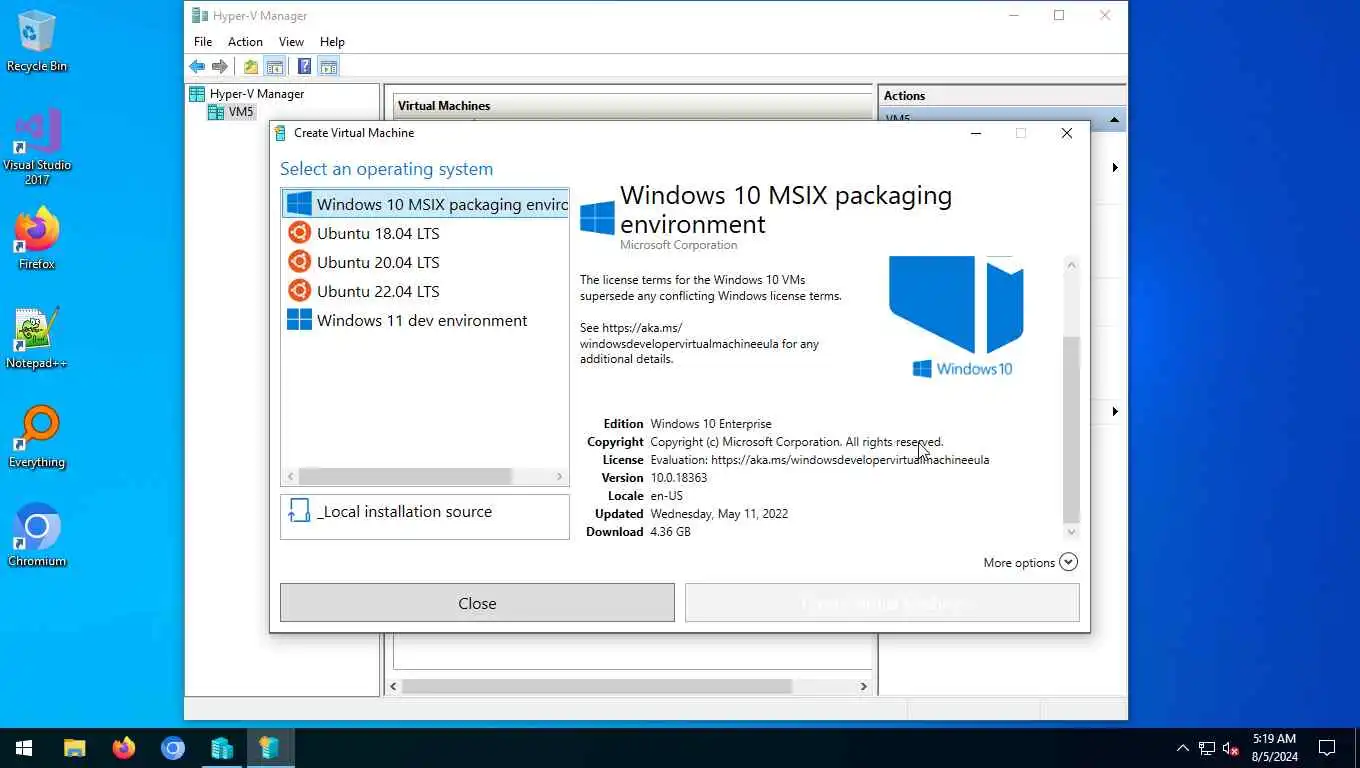Click the network icon in system tray
Screen dimensions: 1360x768
tap(1207, 748)
